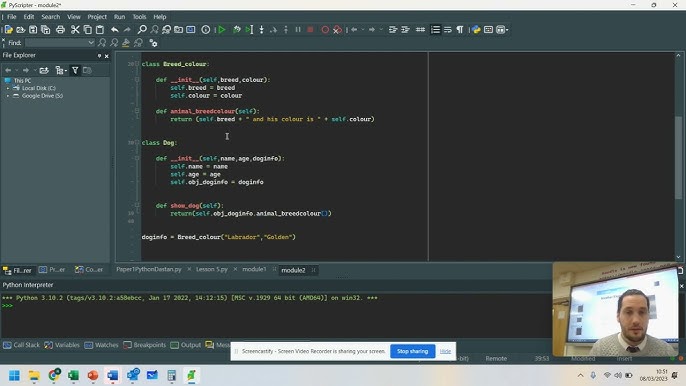The height and width of the screenshot is (386, 686).
Task: Open the Variables panel tab
Action: [x=62, y=345]
